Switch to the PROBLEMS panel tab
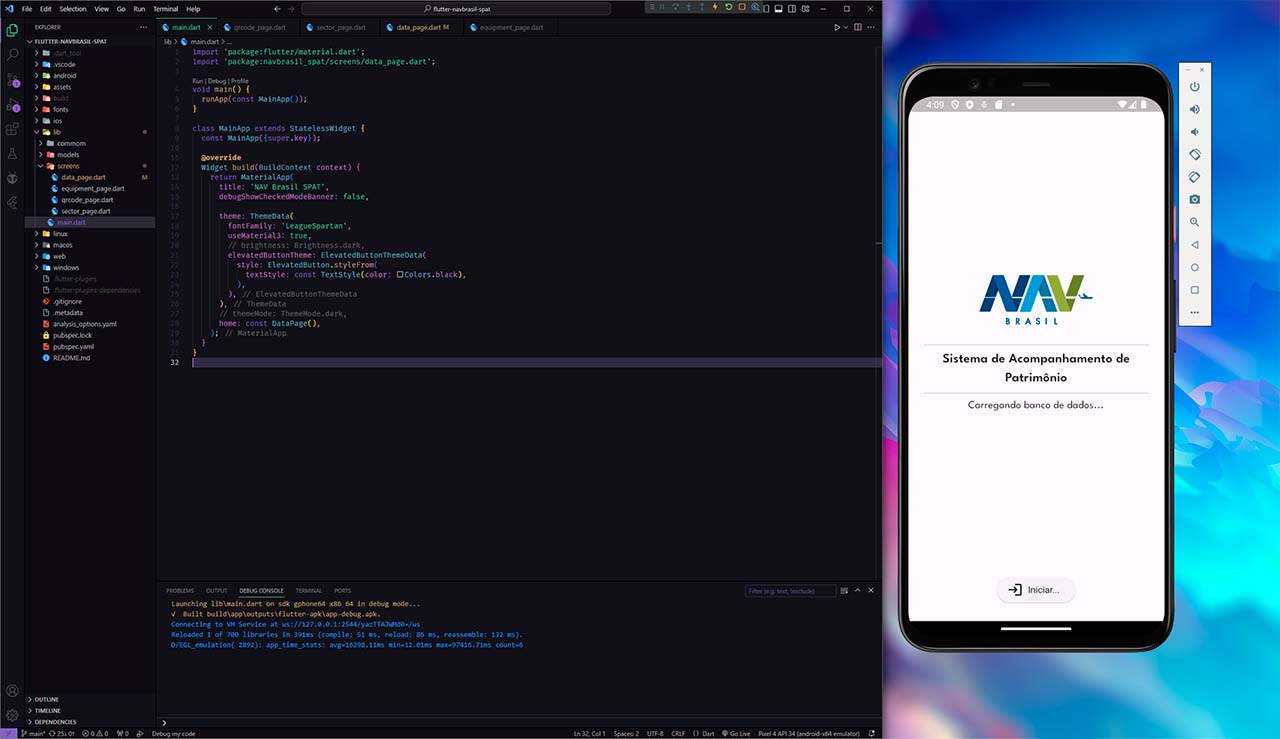 click(x=180, y=590)
